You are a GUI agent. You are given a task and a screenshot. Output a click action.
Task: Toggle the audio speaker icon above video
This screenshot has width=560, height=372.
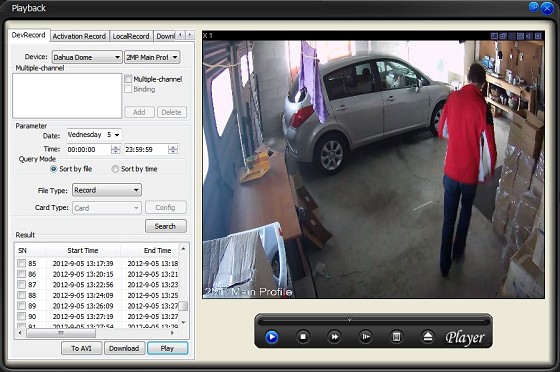coord(529,36)
